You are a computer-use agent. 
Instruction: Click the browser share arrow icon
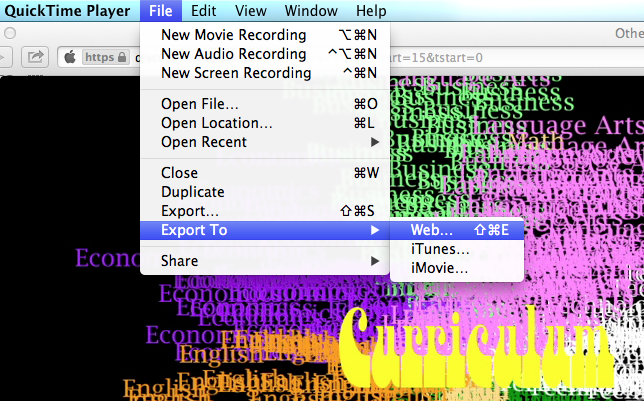coord(35,57)
